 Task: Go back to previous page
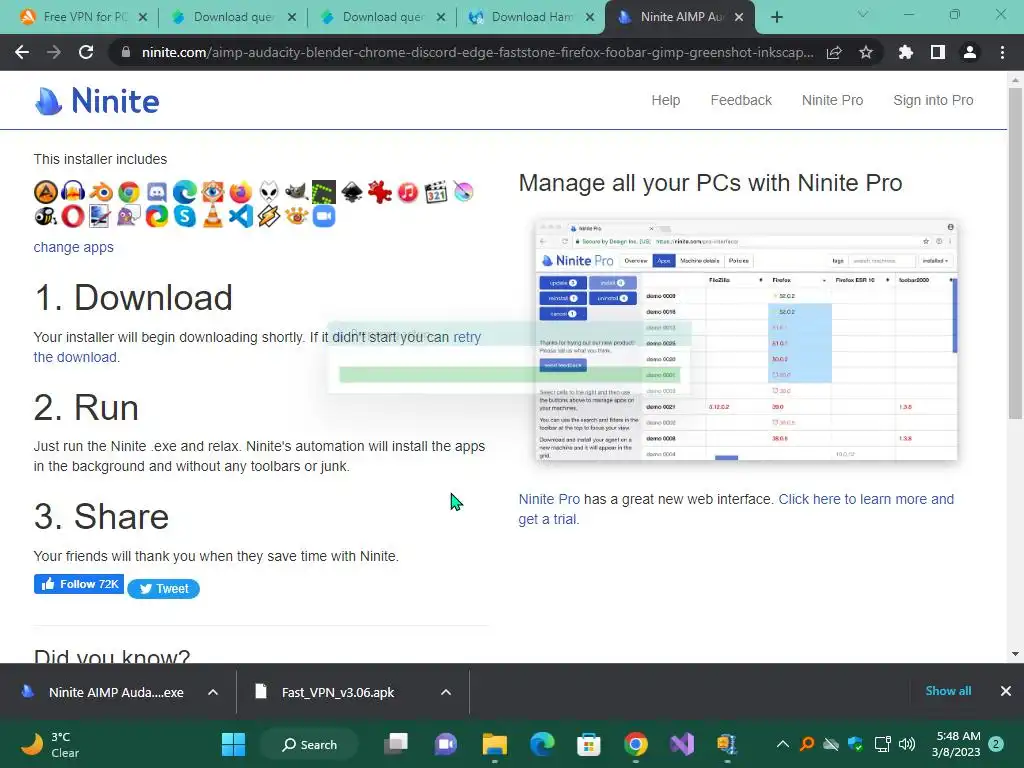coord(22,52)
